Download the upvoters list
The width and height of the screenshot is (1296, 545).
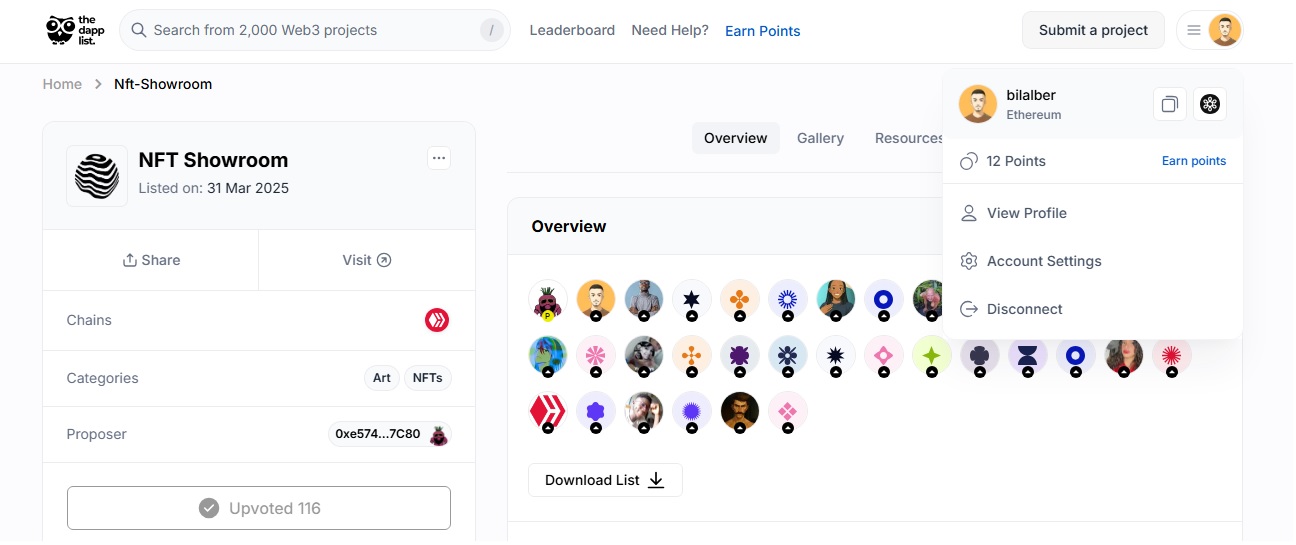click(605, 480)
